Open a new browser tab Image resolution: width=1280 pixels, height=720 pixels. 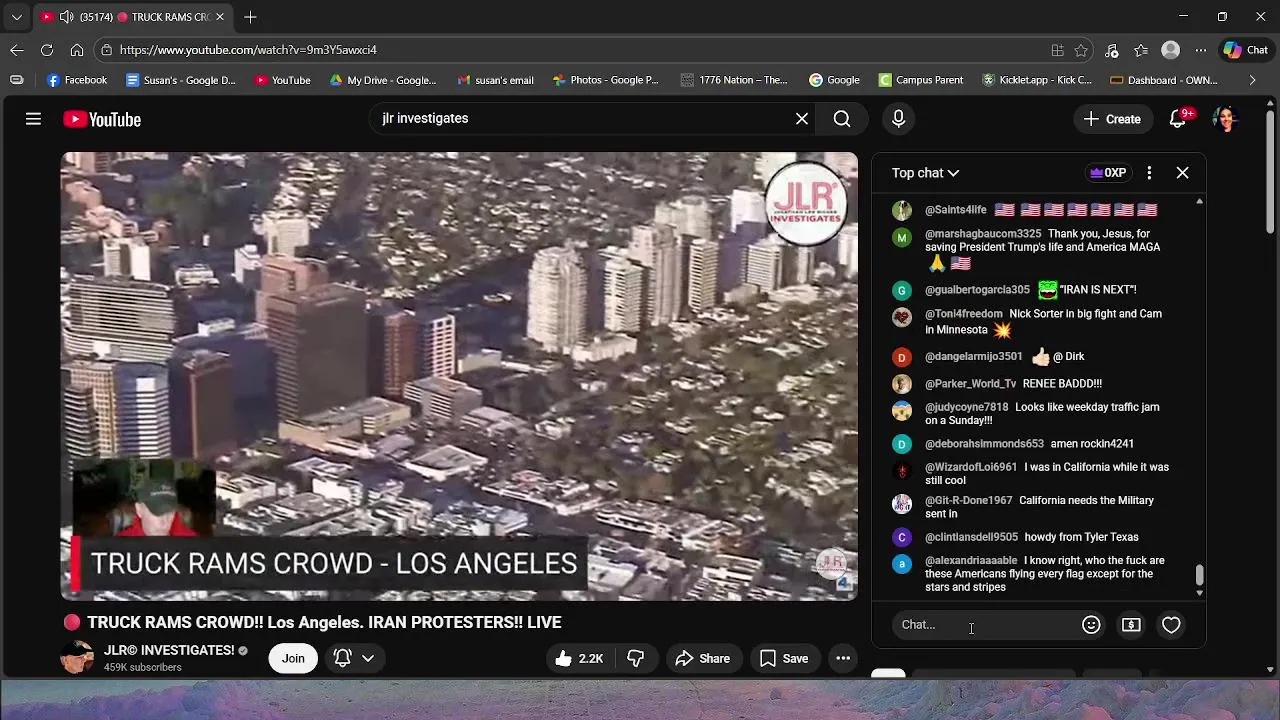[x=250, y=17]
